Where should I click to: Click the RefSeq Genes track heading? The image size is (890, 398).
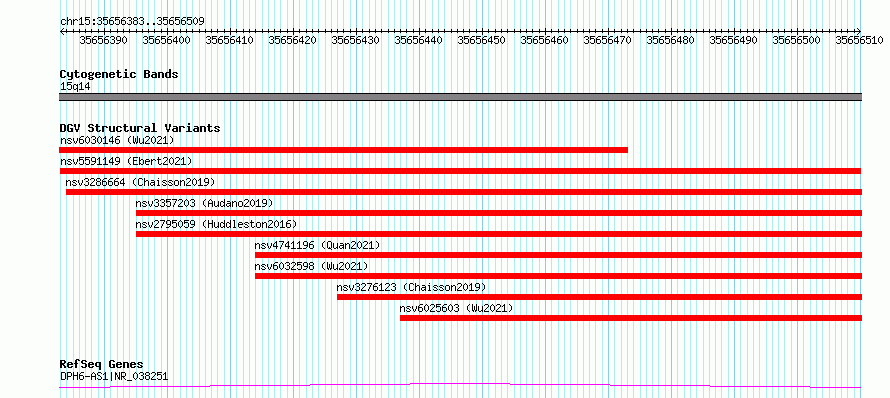tap(102, 365)
